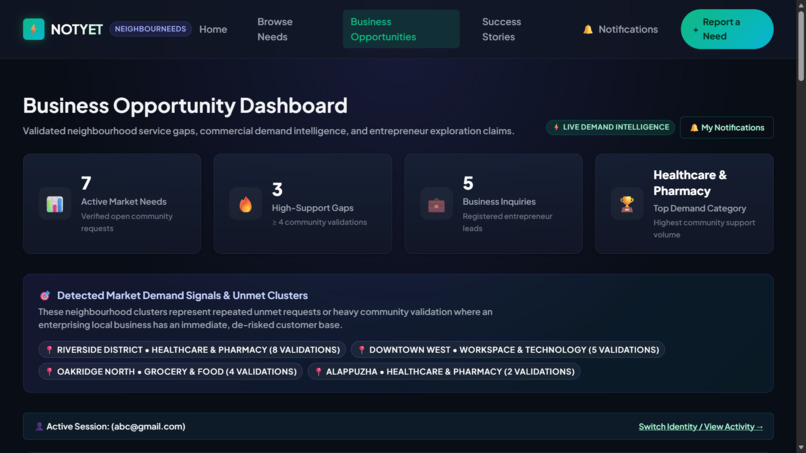The width and height of the screenshot is (806, 453).
Task: Click the page vertical scrollbar thumb
Action: (x=801, y=45)
